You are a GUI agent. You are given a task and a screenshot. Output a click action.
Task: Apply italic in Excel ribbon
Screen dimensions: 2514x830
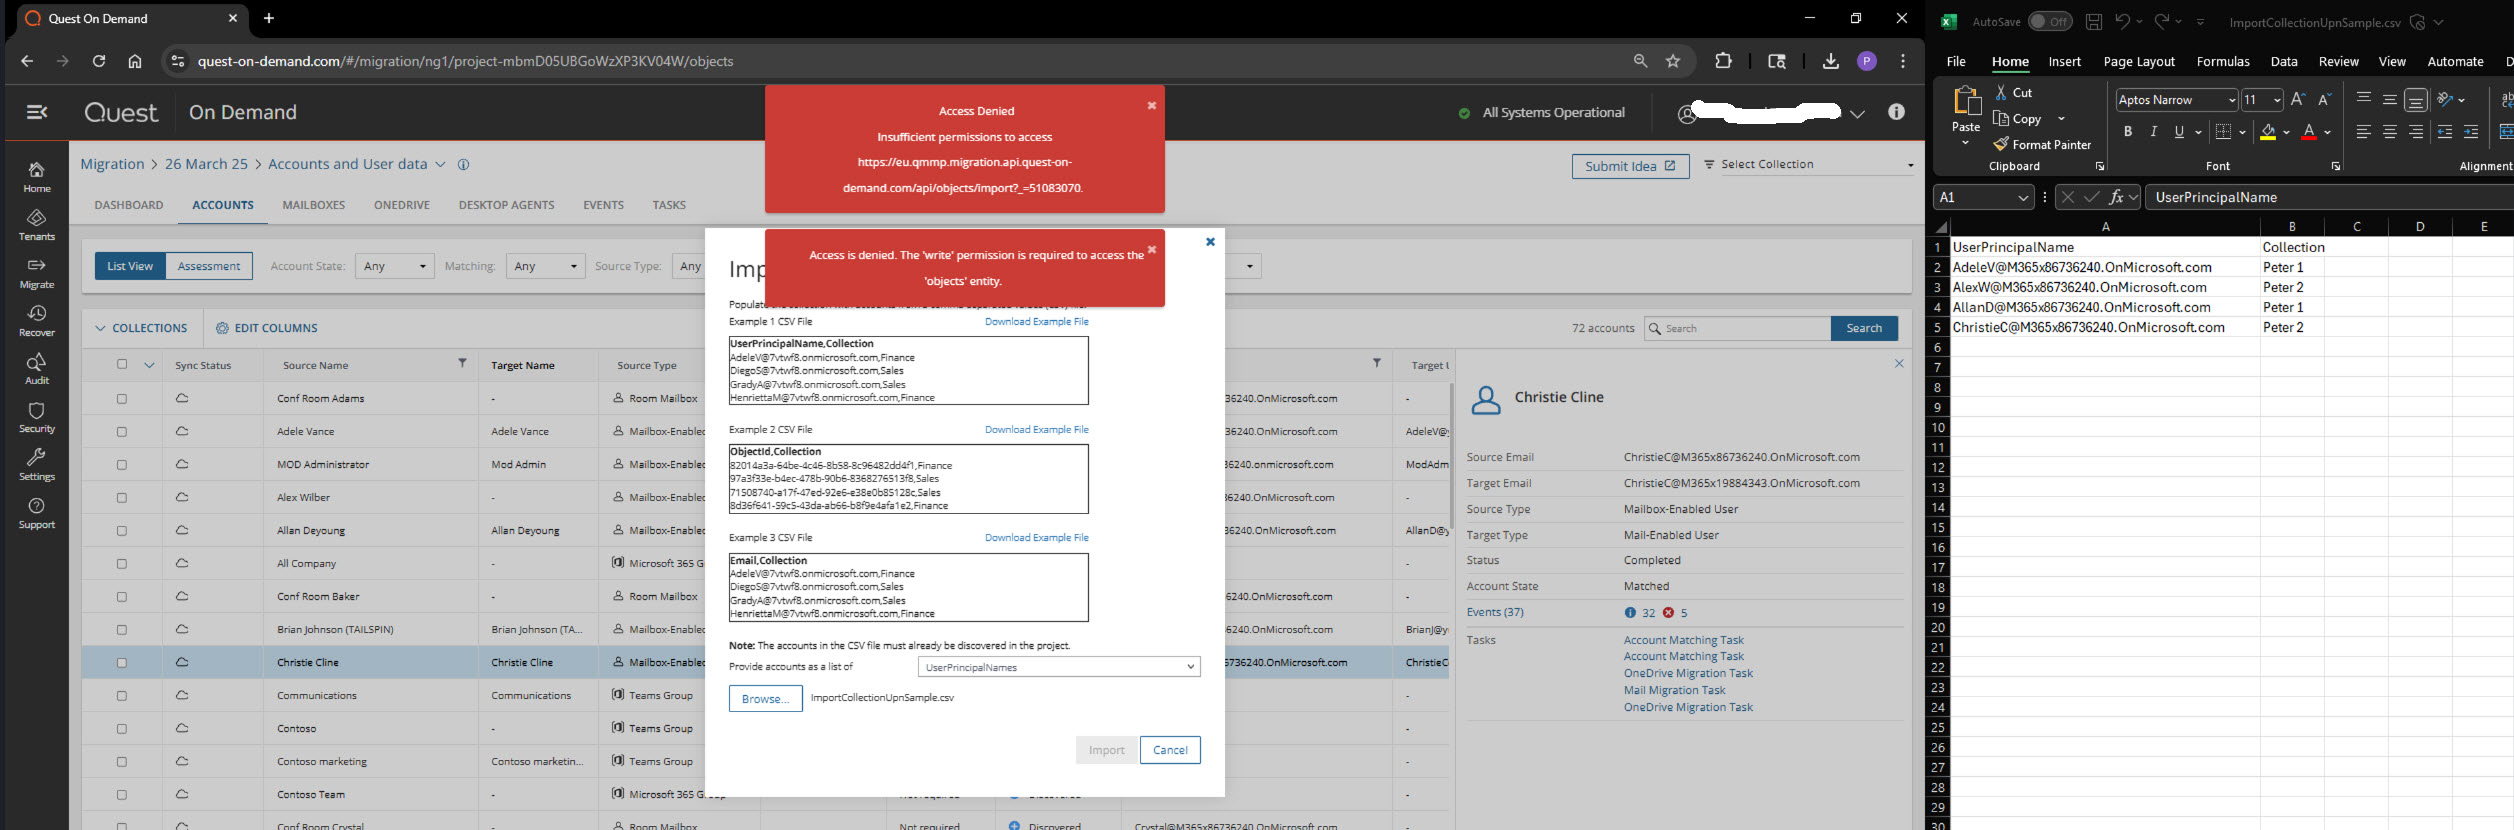pyautogui.click(x=2153, y=132)
